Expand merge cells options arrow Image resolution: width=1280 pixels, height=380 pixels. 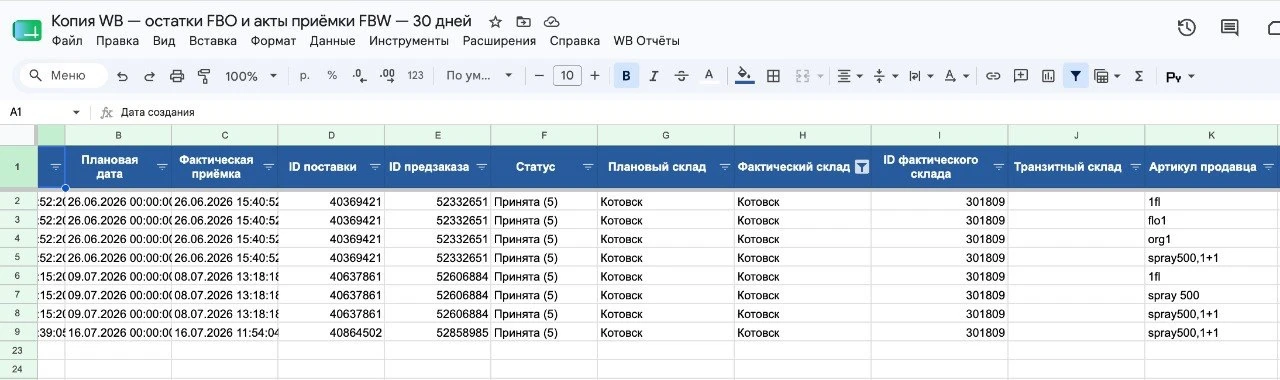(x=821, y=76)
